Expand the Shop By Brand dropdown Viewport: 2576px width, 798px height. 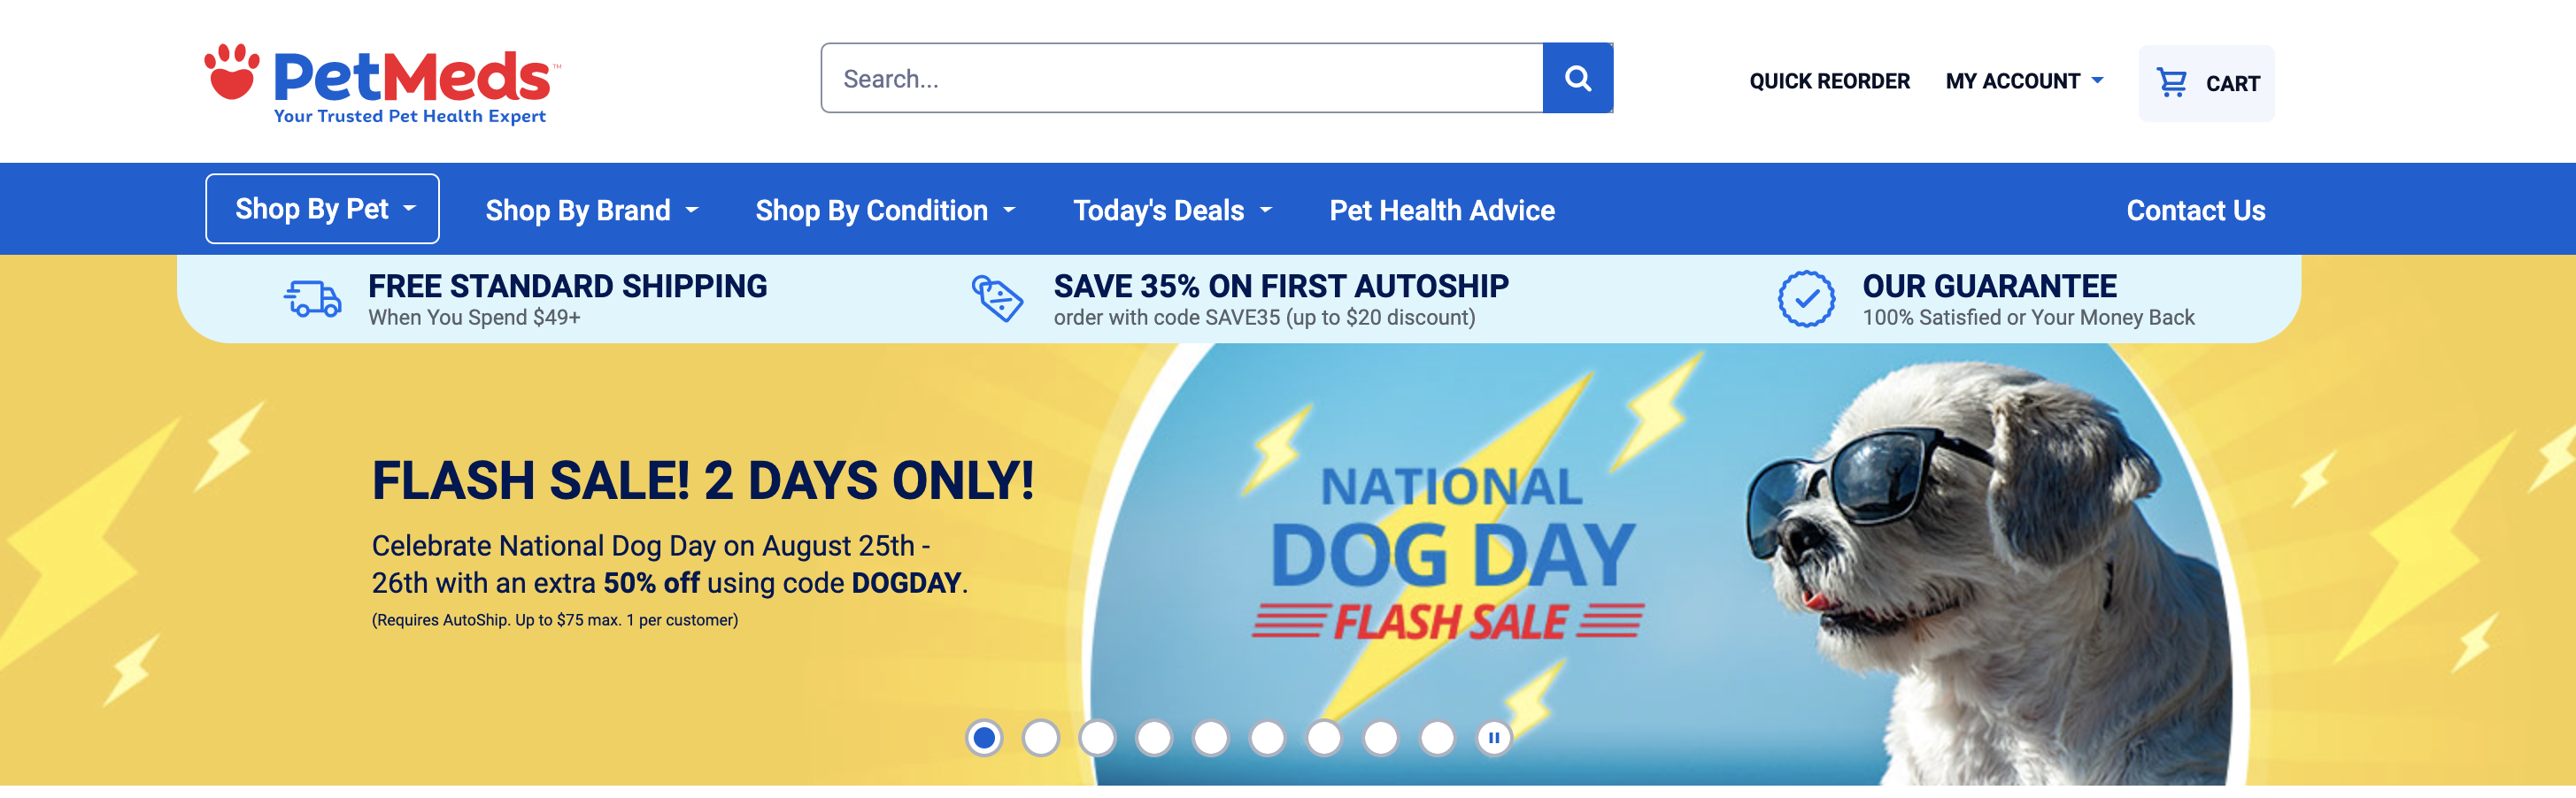(x=591, y=211)
